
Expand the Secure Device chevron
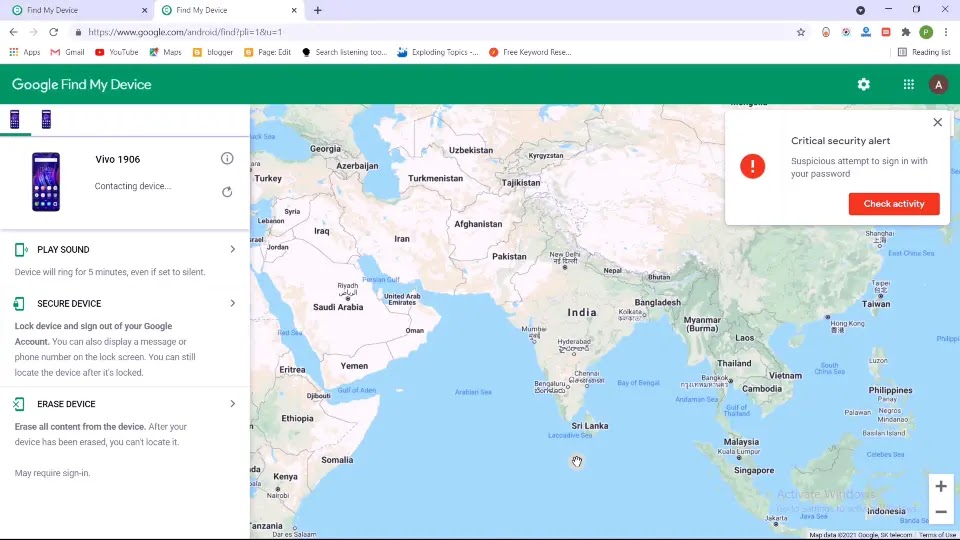(x=233, y=303)
